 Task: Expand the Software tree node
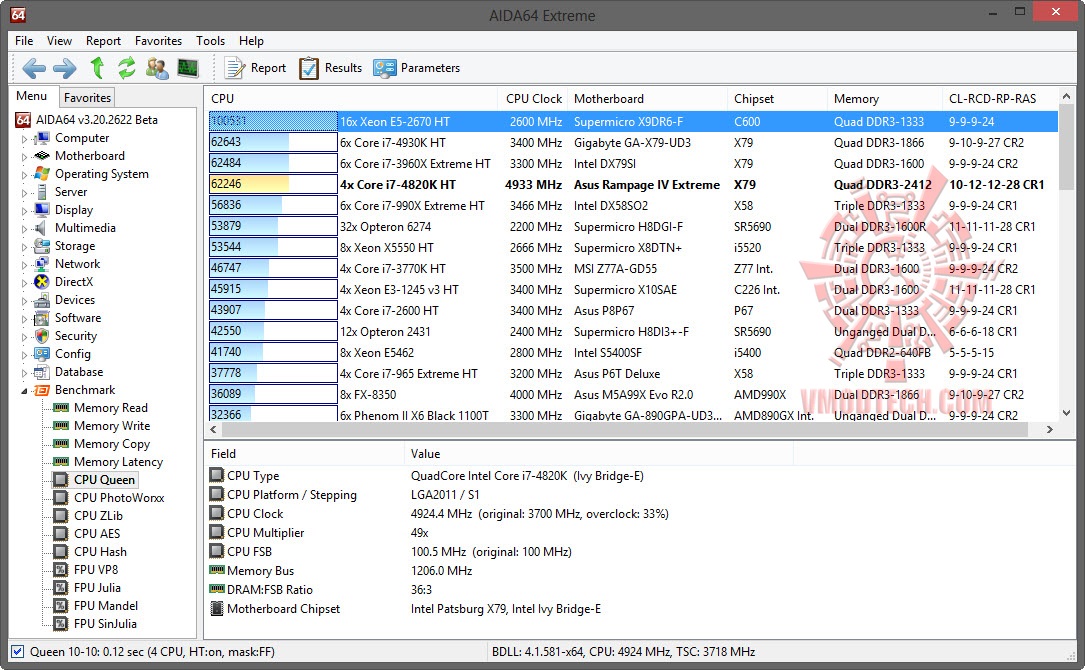click(24, 319)
